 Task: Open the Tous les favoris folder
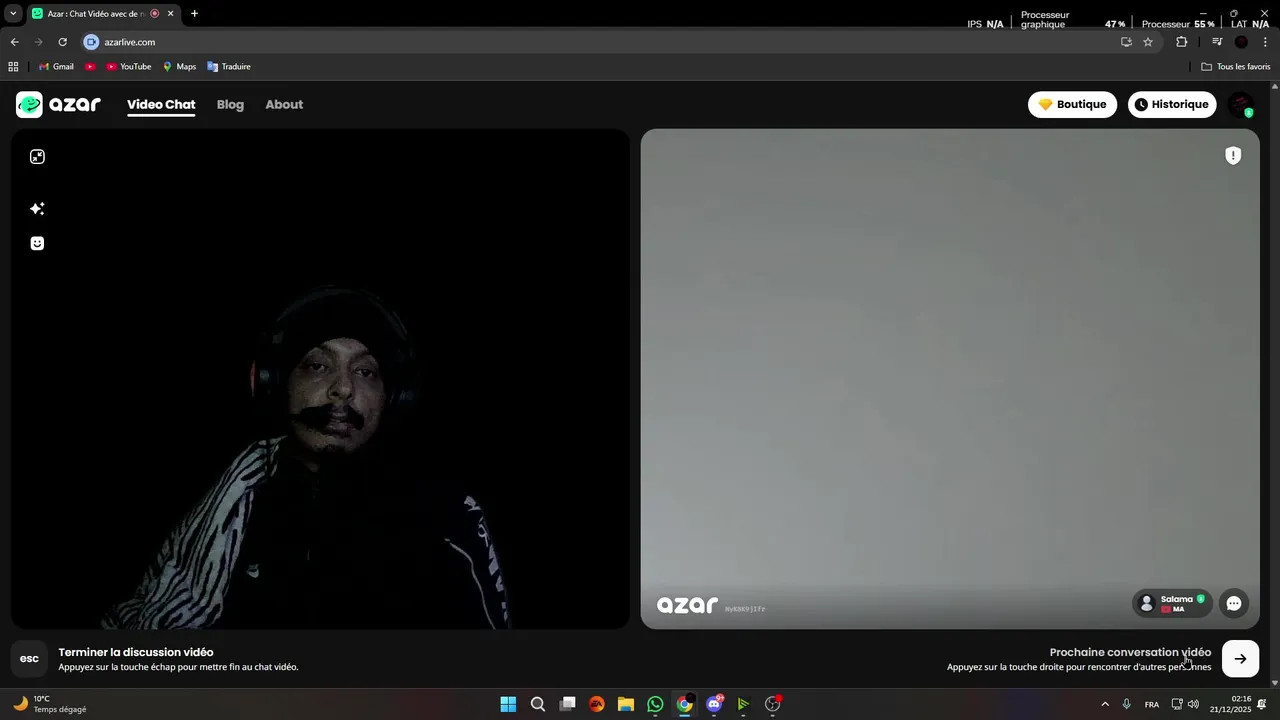click(x=1236, y=67)
